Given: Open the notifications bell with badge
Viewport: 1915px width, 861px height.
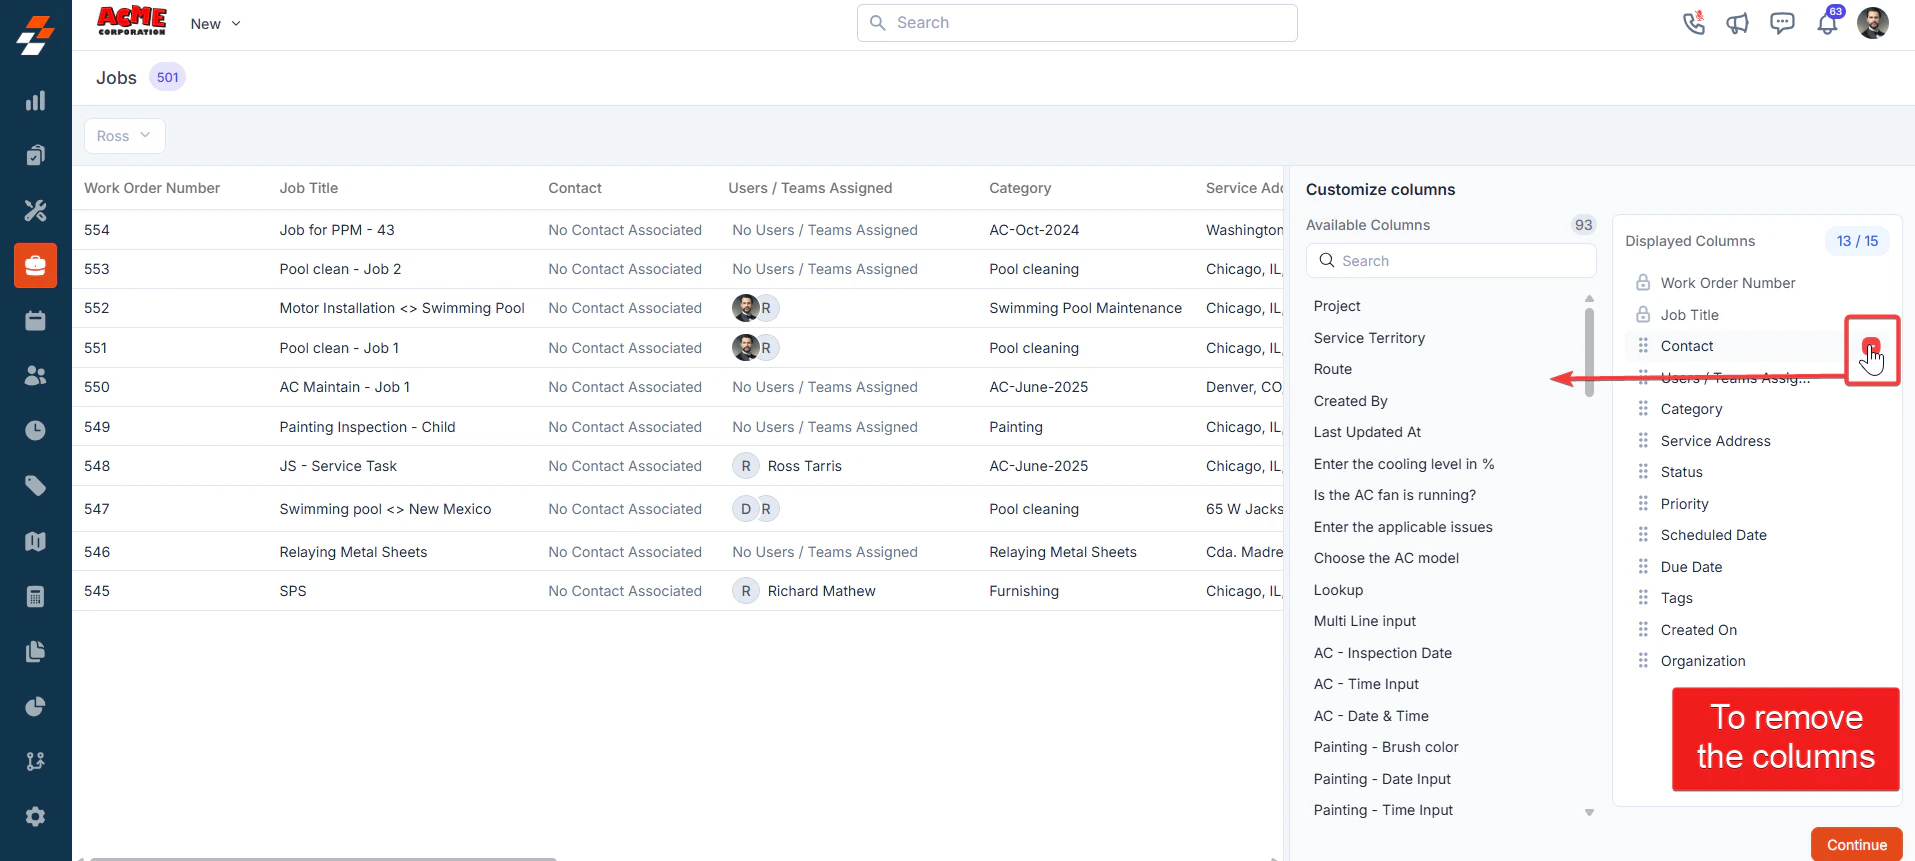Looking at the screenshot, I should pyautogui.click(x=1828, y=22).
